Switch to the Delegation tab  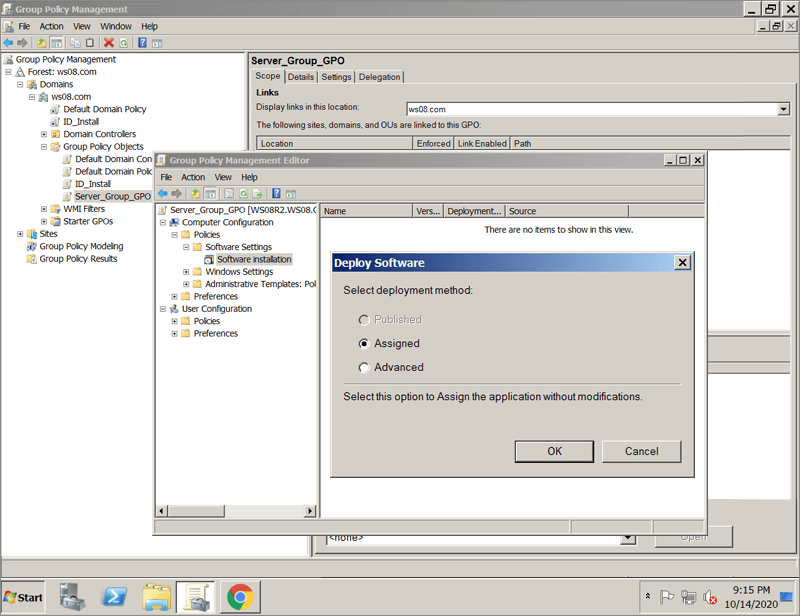(x=379, y=77)
